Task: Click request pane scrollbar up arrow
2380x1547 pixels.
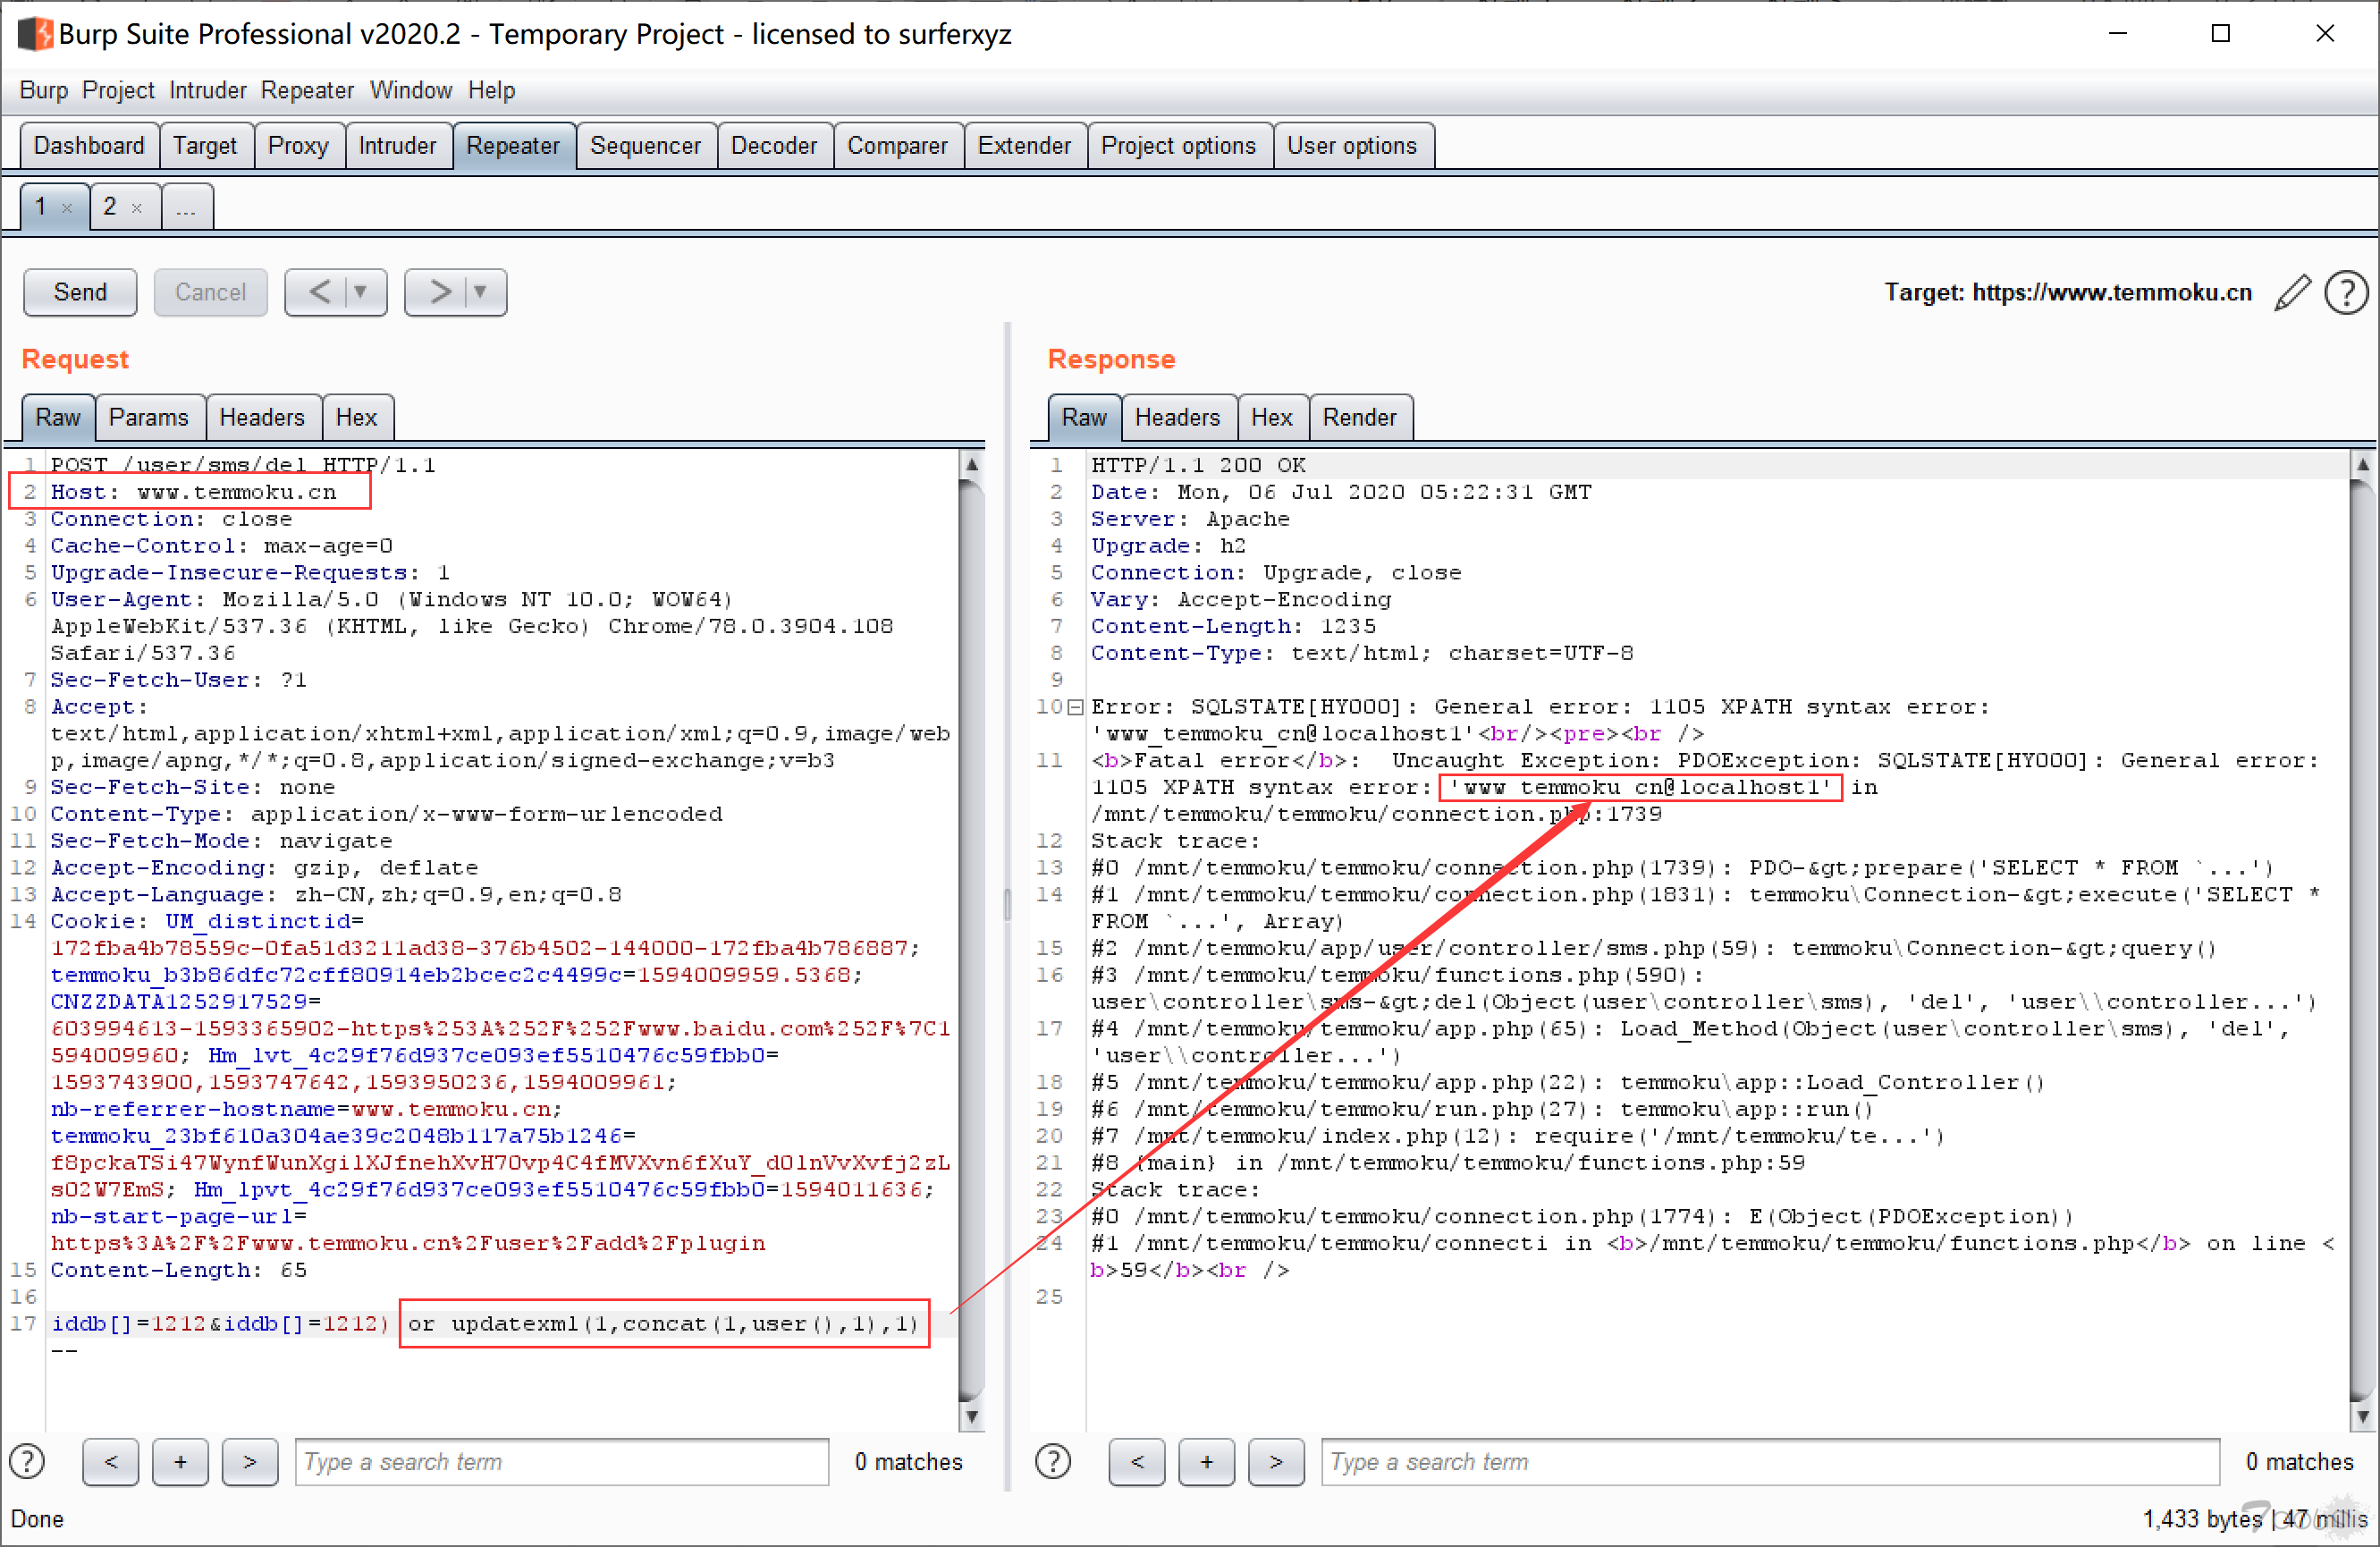Action: [971, 463]
